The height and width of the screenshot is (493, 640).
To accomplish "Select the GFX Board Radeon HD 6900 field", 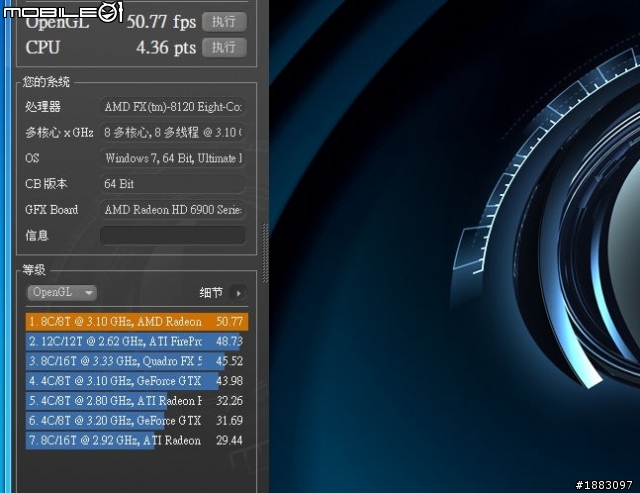I will tap(173, 209).
